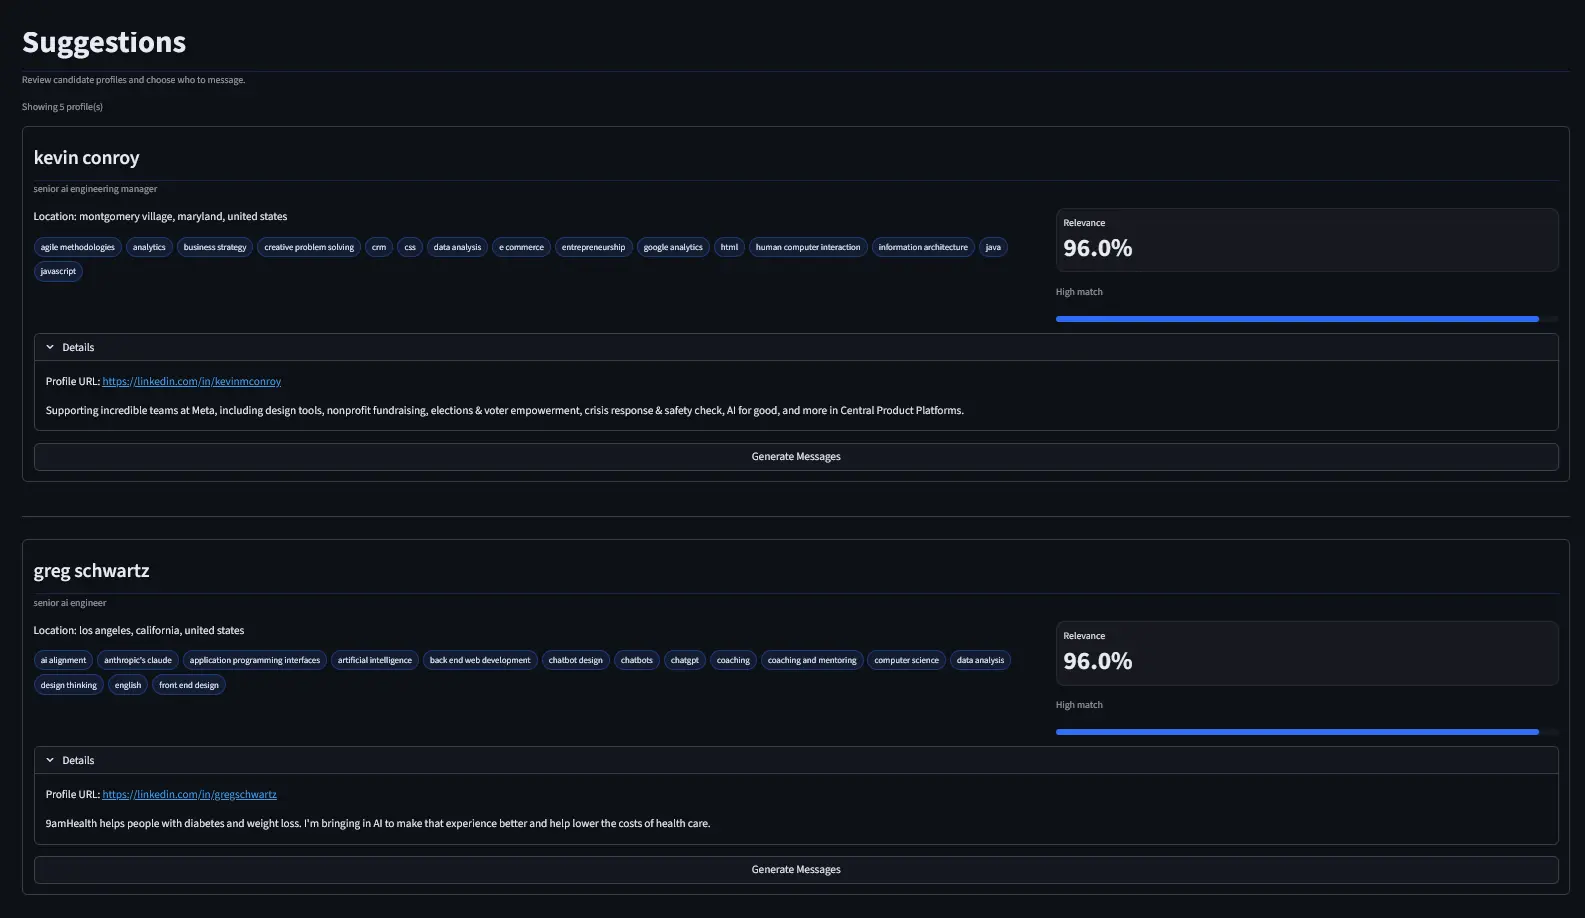Click the 'google analytics' tag
Image resolution: width=1585 pixels, height=918 pixels.
672,247
